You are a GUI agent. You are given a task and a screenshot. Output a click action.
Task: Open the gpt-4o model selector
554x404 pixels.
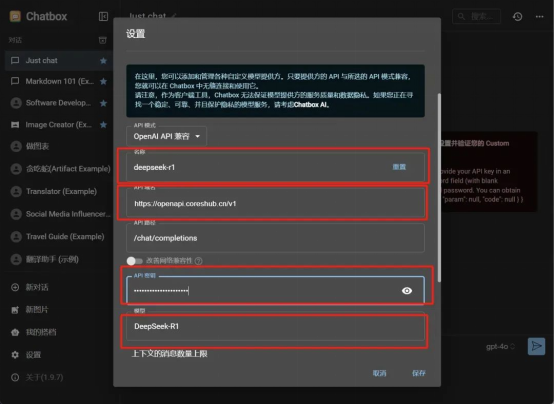(x=500, y=346)
